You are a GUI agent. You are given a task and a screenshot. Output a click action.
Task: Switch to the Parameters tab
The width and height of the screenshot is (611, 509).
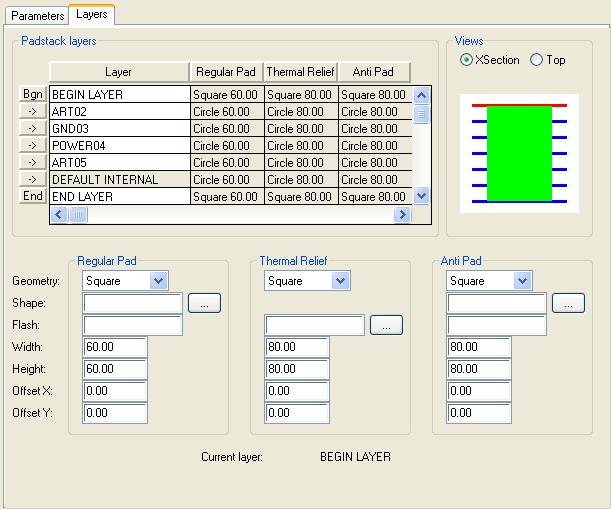pyautogui.click(x=37, y=16)
